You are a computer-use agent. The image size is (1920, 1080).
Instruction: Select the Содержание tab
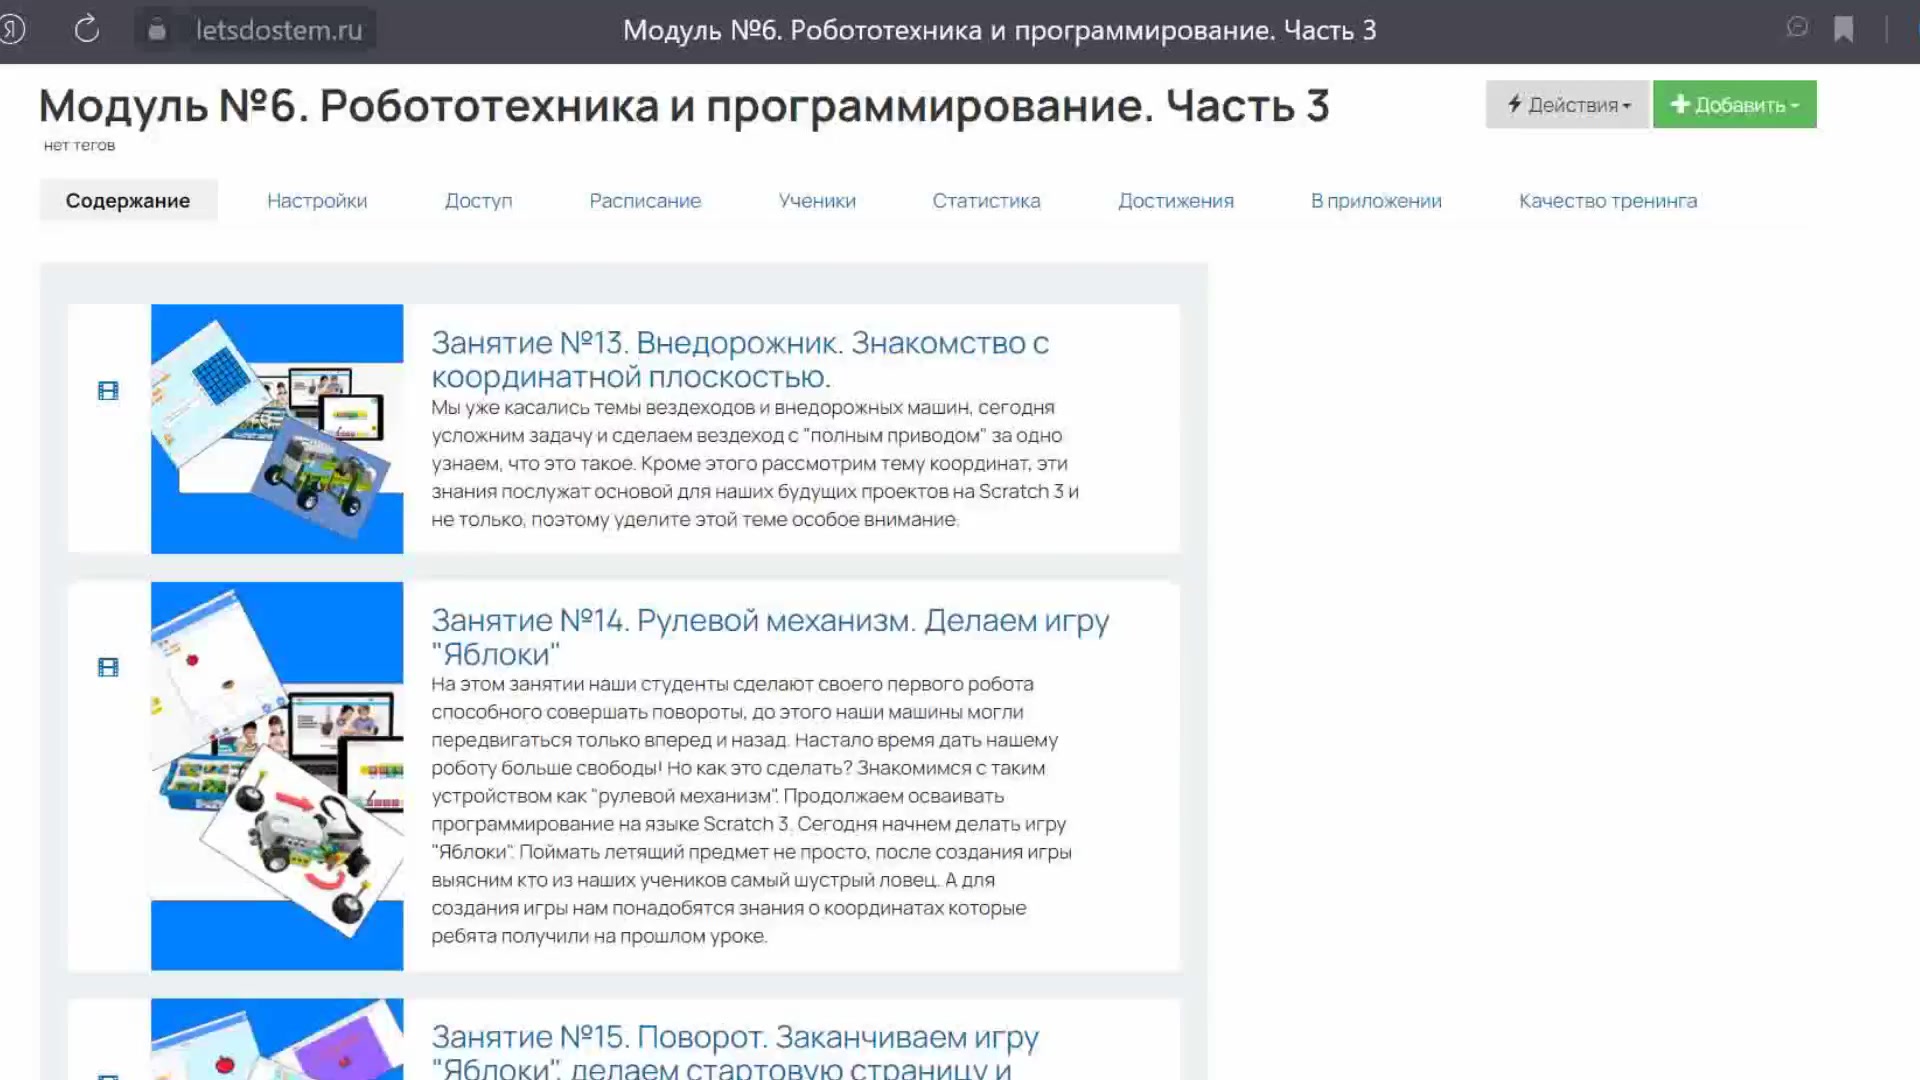[x=128, y=200]
